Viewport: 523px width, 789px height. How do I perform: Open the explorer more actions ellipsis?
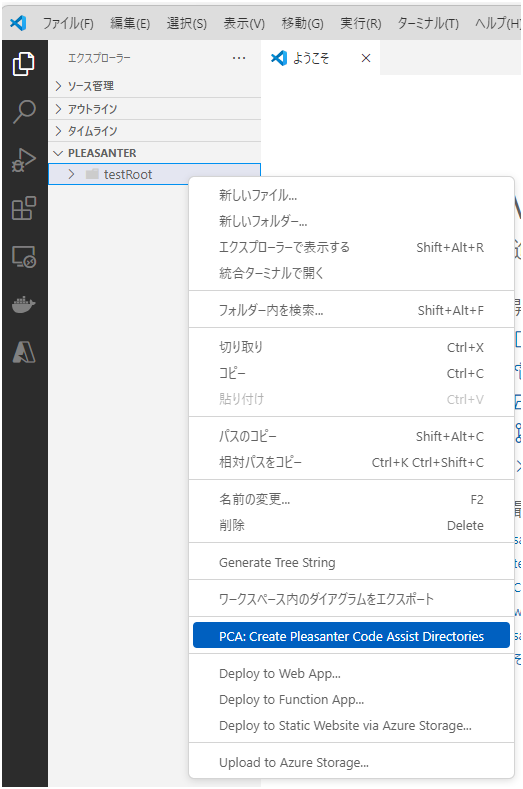pos(239,58)
